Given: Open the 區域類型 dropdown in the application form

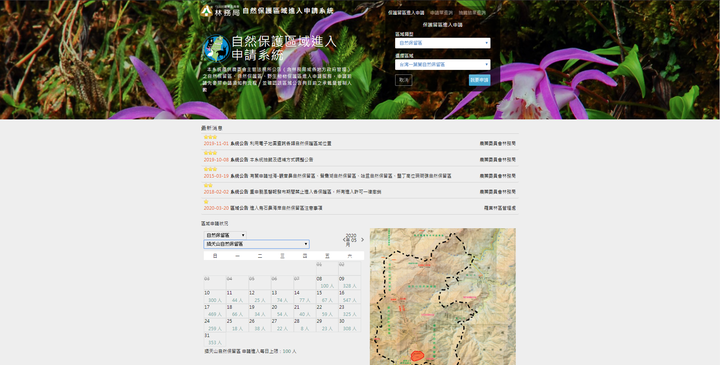Looking at the screenshot, I should [443, 43].
